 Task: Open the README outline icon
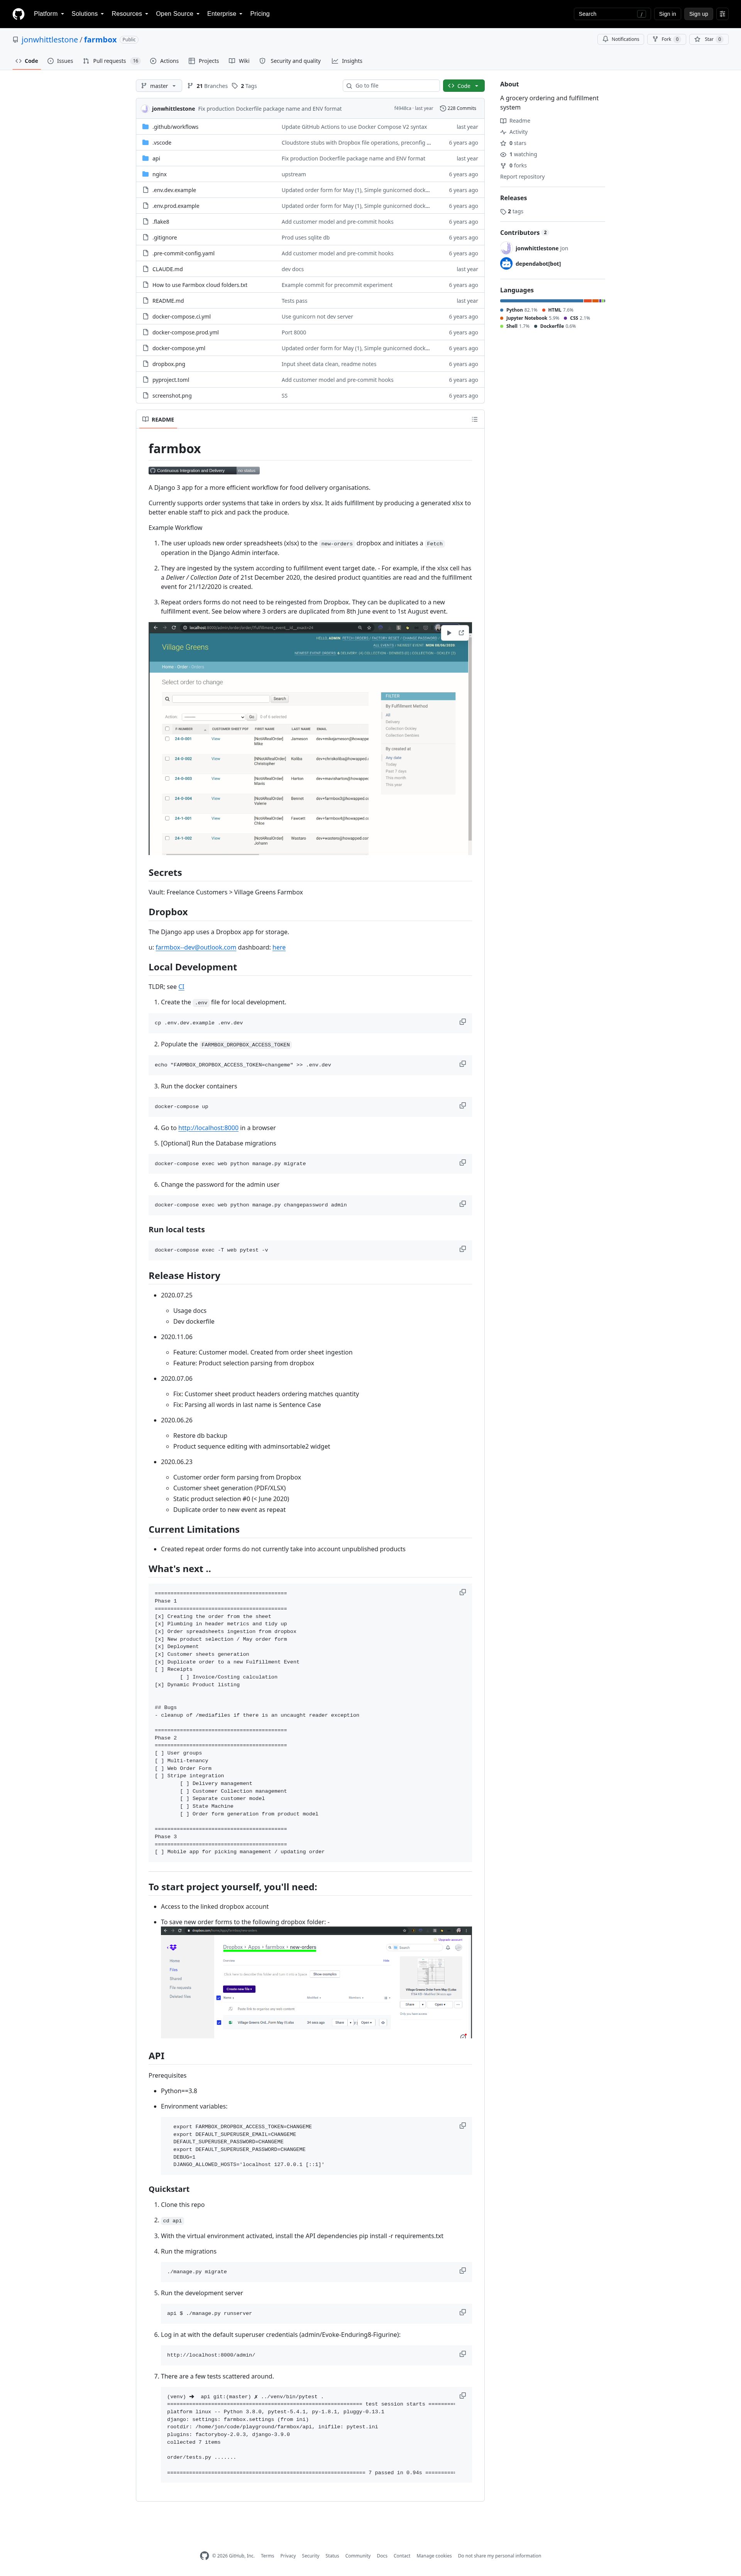(474, 419)
